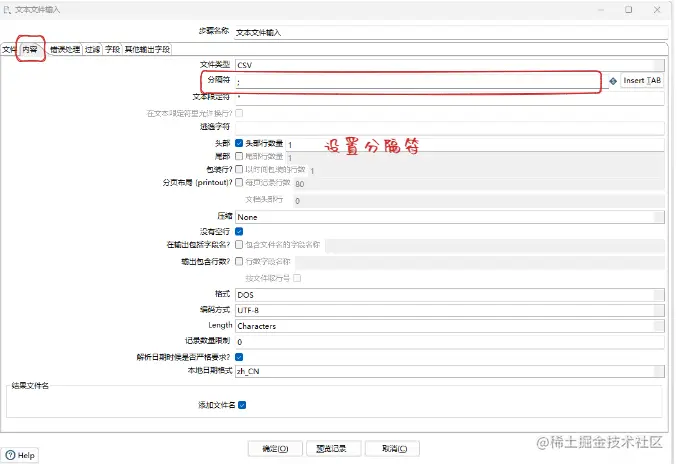This screenshot has height=464, width=677.
Task: Check 输出包含行数? checkbox
Action: 239,261
